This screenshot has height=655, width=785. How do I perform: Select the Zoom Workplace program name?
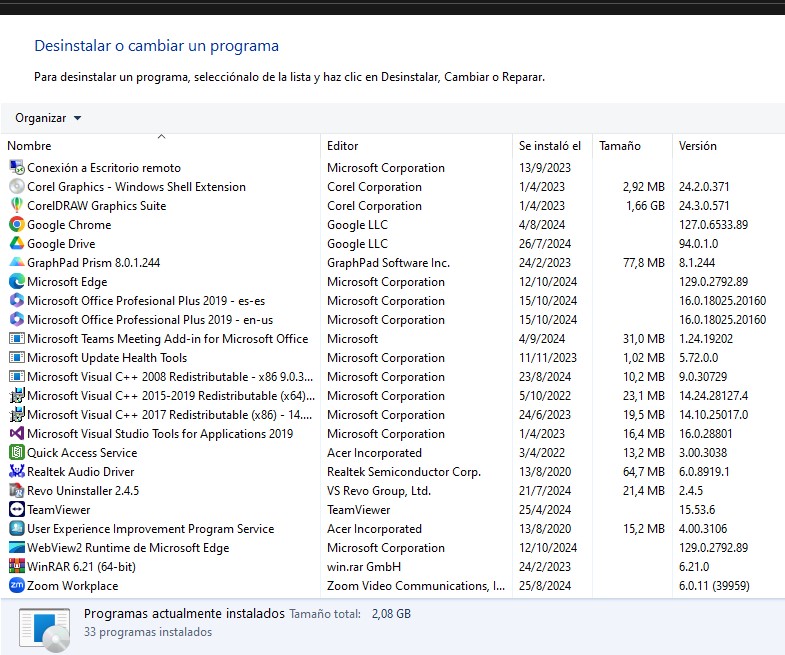tap(73, 586)
